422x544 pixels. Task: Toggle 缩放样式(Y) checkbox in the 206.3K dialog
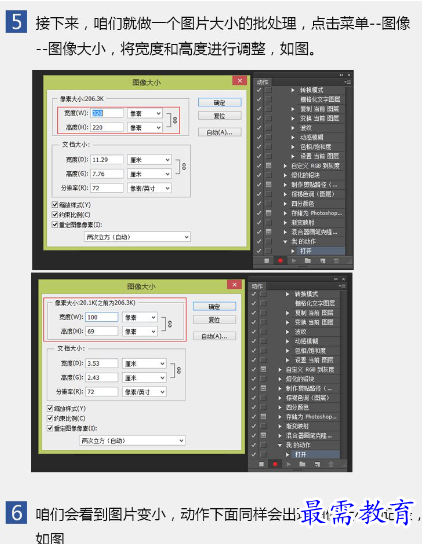(55, 205)
